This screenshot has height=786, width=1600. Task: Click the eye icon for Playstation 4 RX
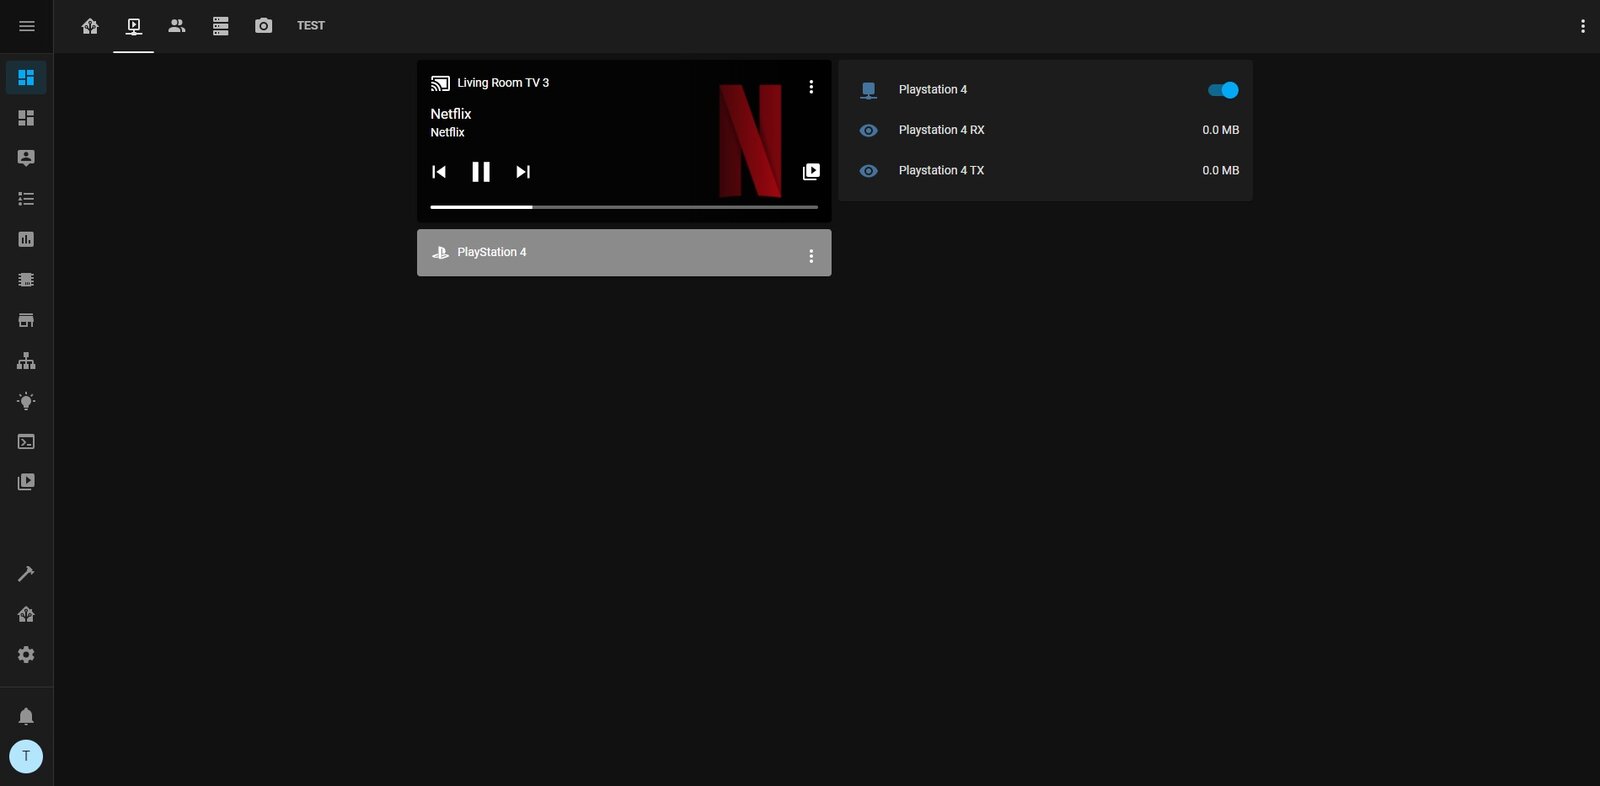(869, 131)
